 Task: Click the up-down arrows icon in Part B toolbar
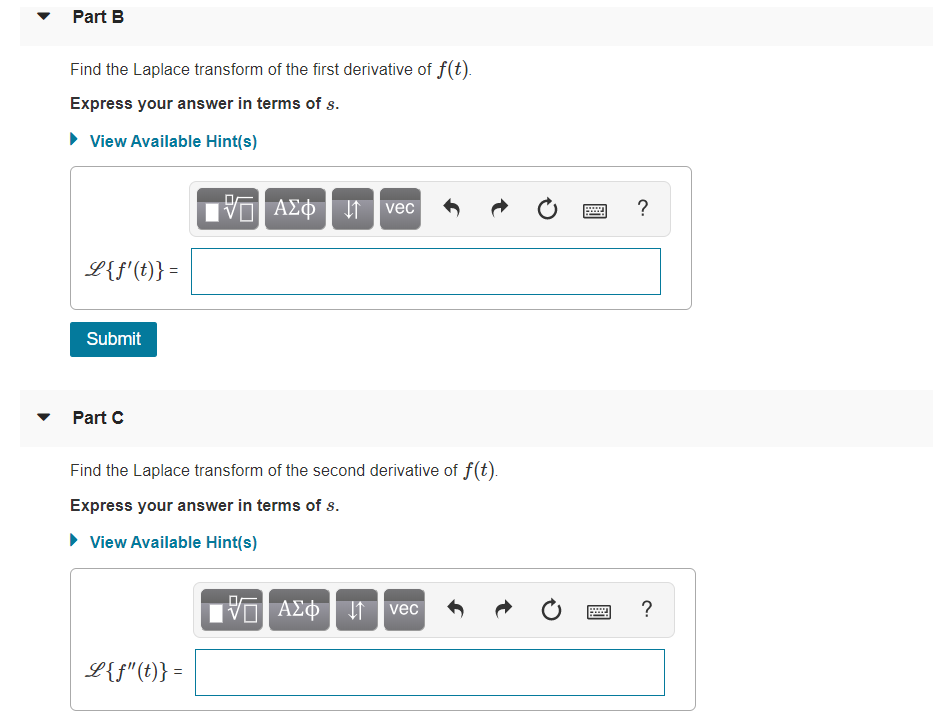[x=352, y=208]
